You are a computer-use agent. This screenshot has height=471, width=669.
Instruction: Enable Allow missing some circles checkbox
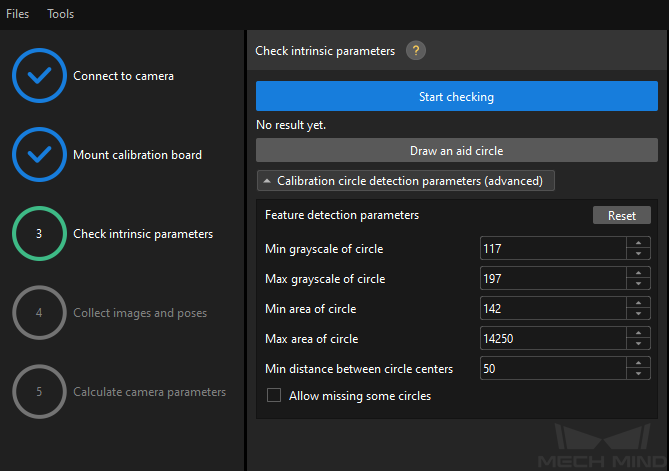(x=274, y=395)
